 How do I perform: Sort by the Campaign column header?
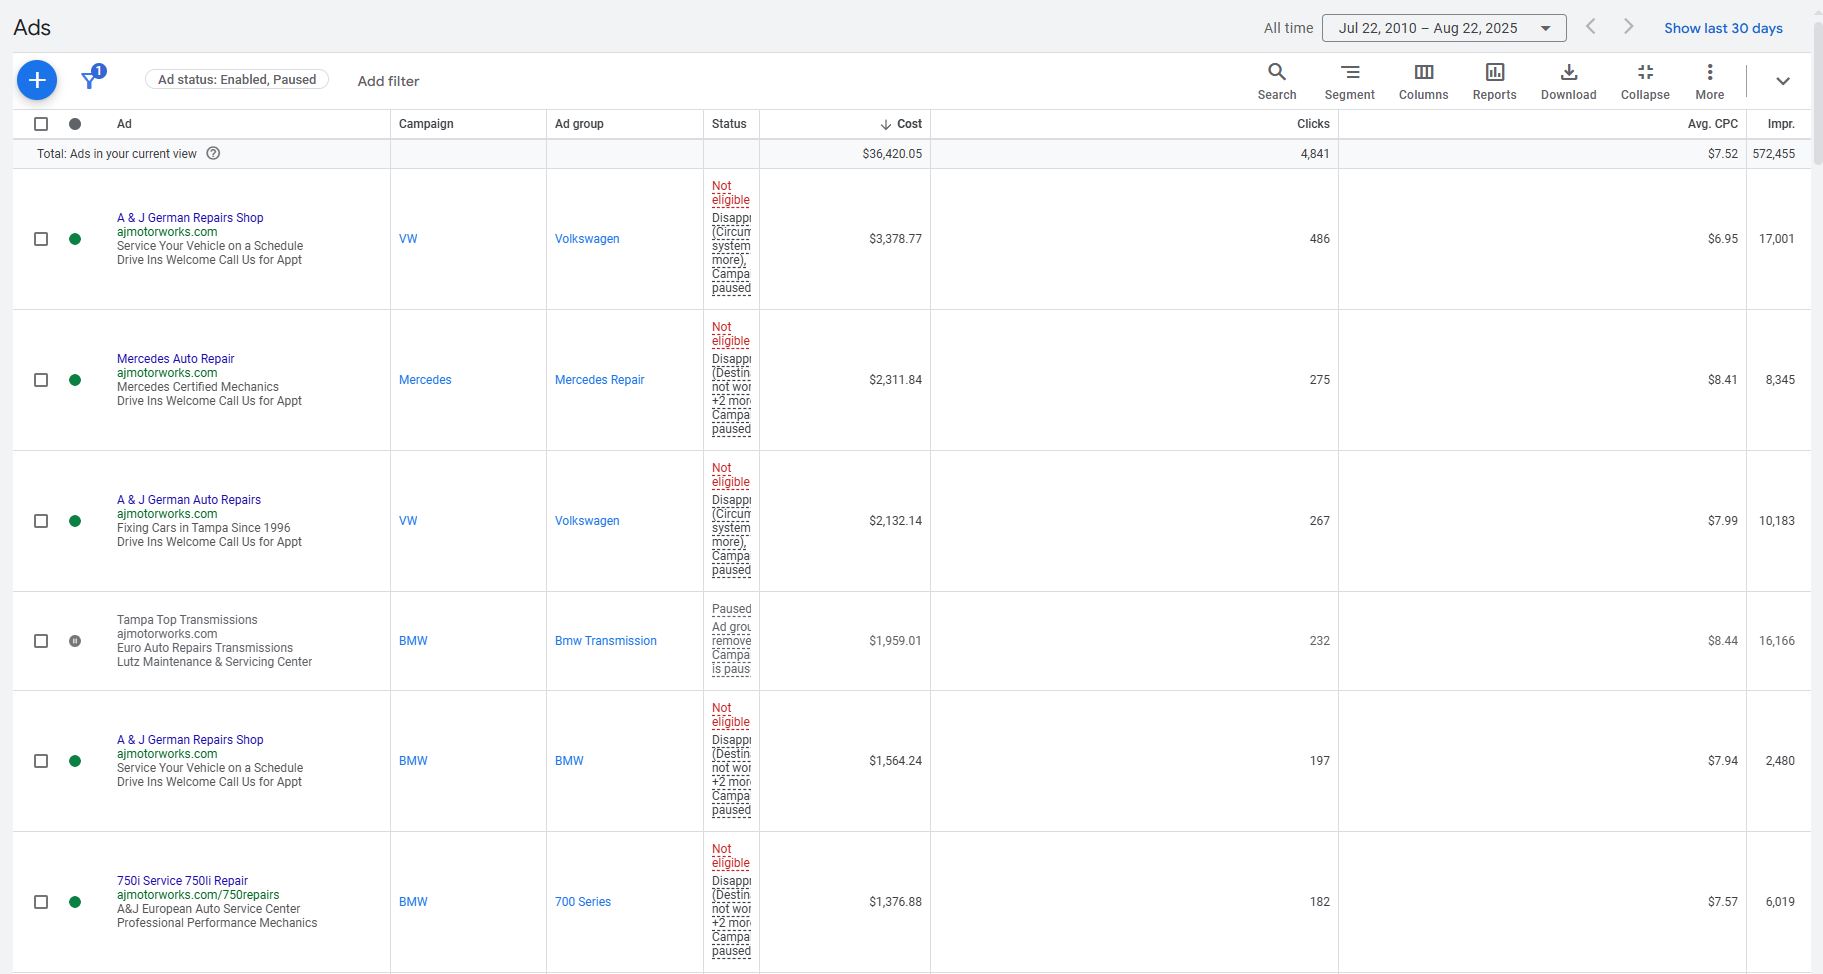coord(426,124)
